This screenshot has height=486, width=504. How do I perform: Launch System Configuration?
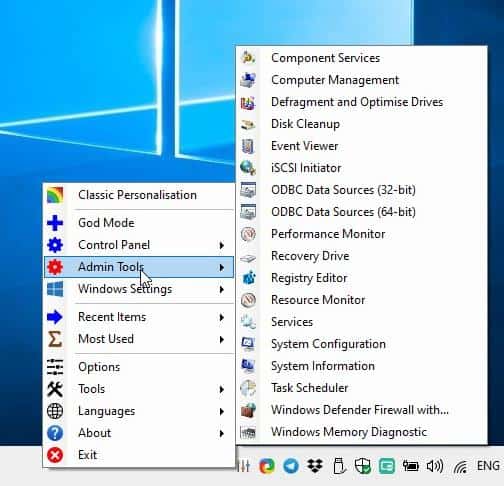pyautogui.click(x=362, y=344)
